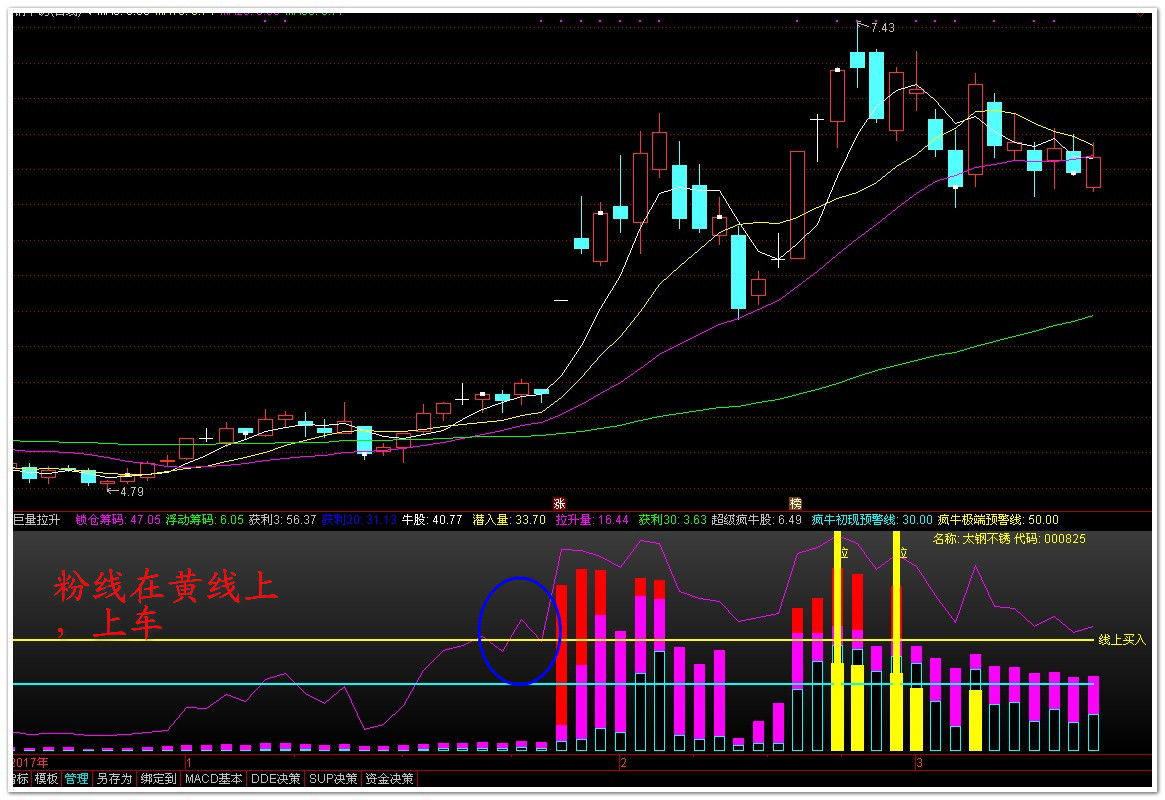The image size is (1165, 800).
Task: Open the 绑定到 tab
Action: click(158, 778)
